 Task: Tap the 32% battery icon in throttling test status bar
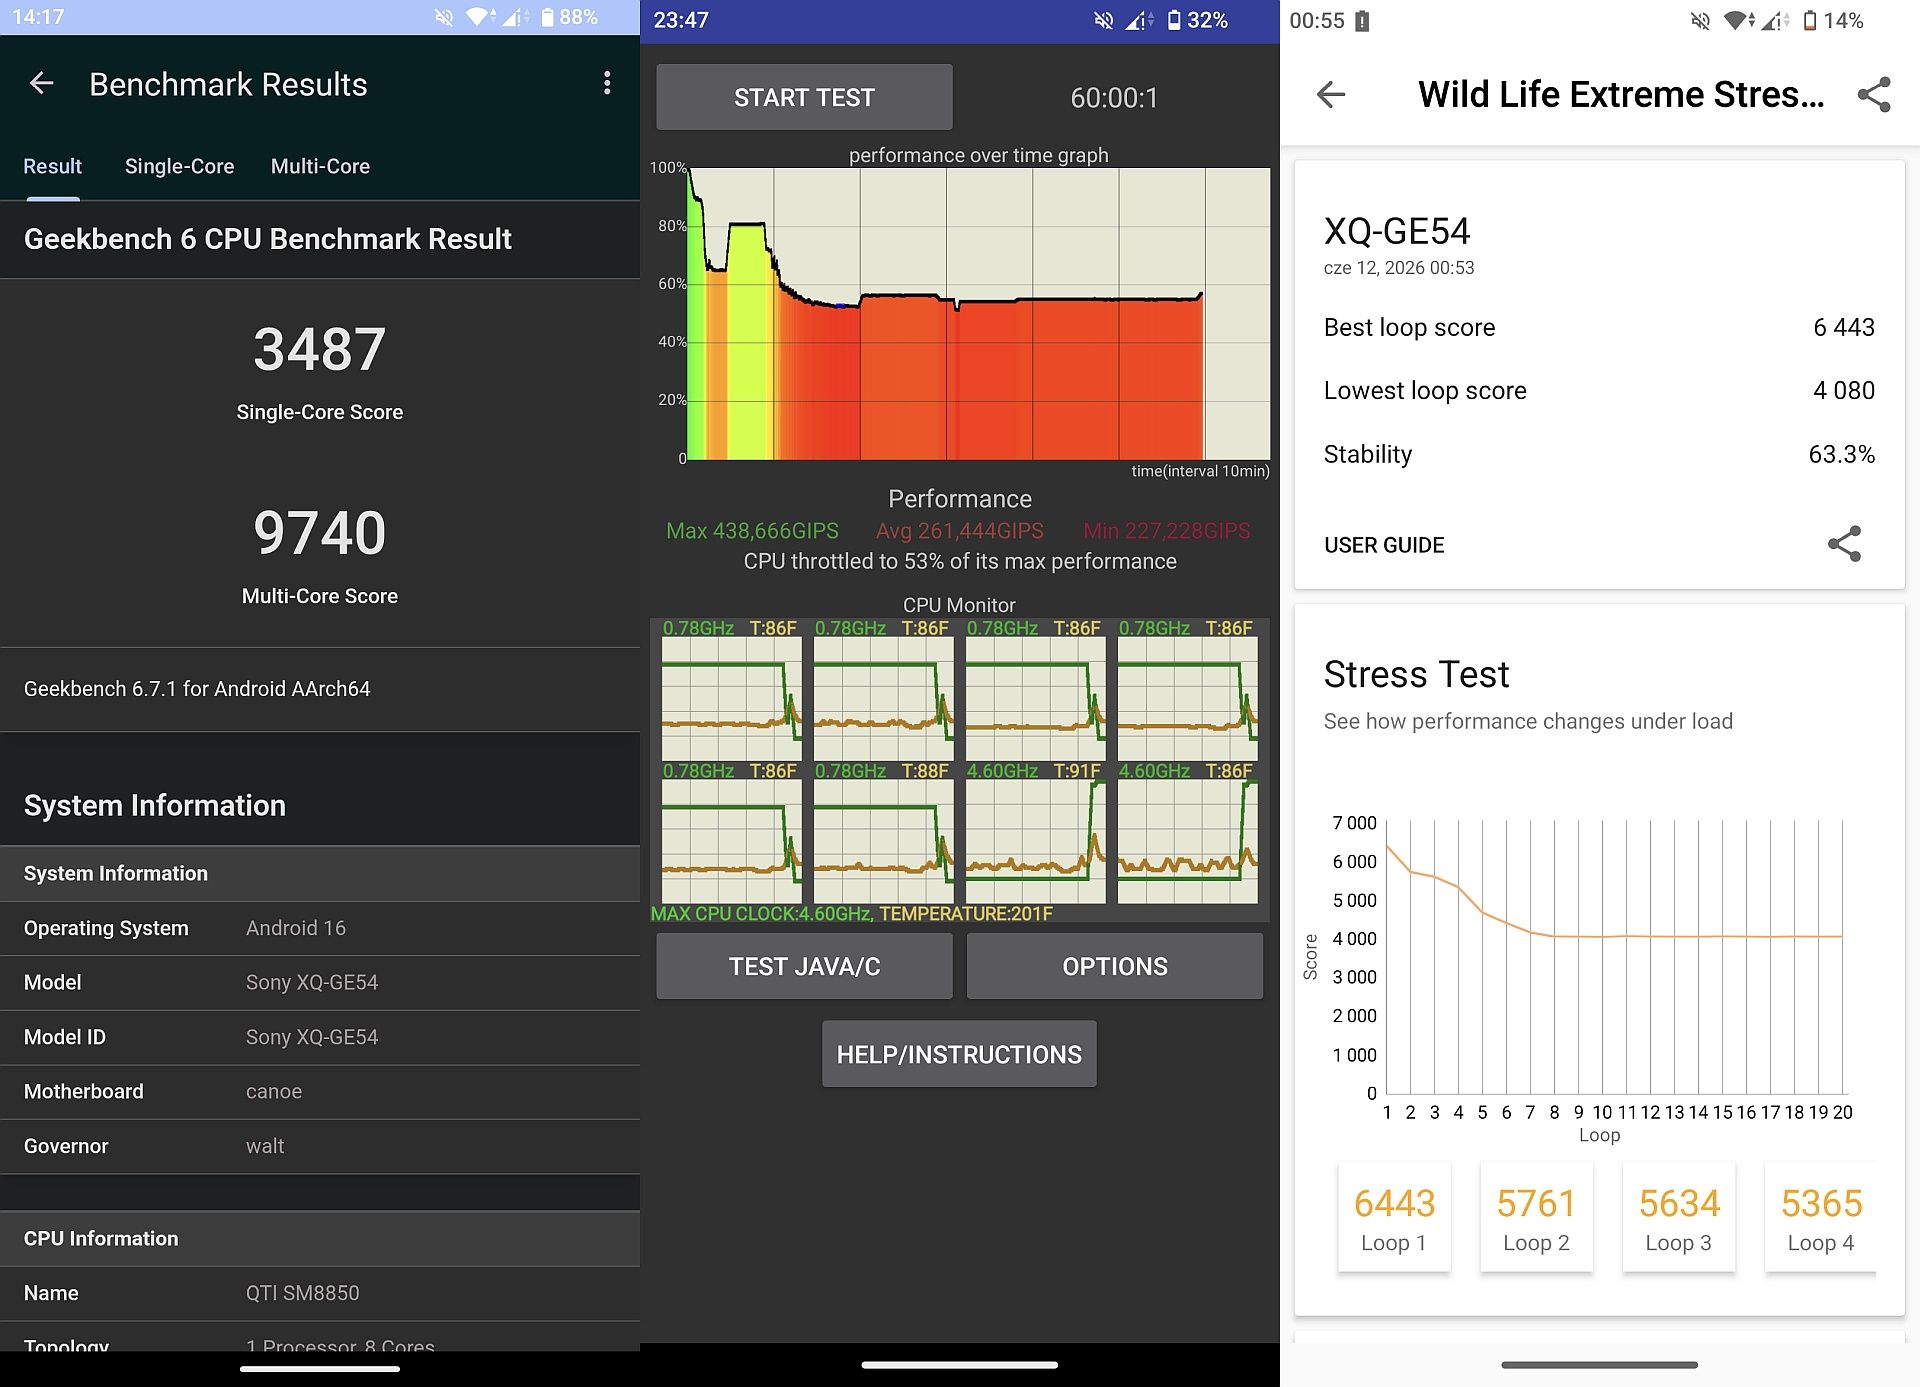(x=1174, y=20)
